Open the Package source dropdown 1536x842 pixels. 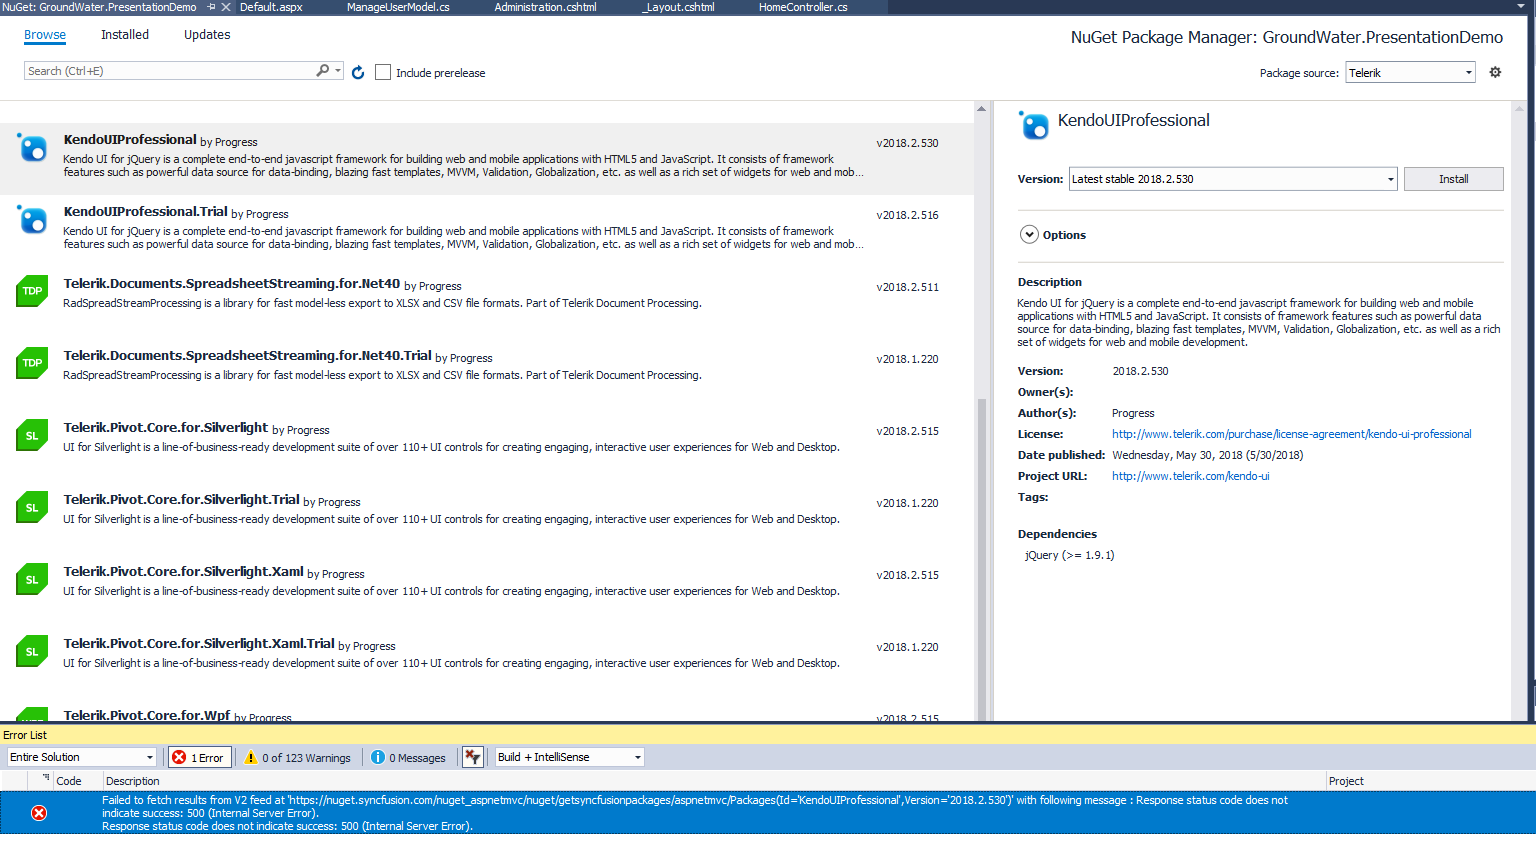tap(1410, 72)
